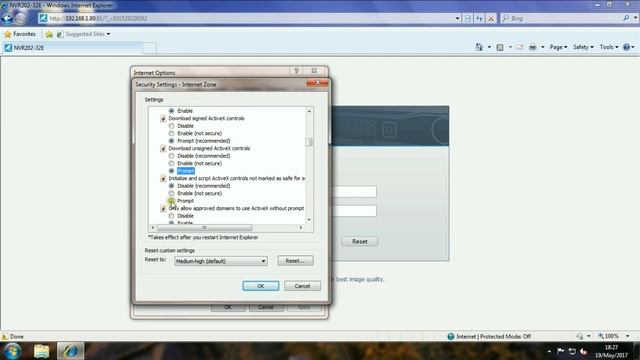Click the red volume/speaker tray icon

[x=583, y=351]
